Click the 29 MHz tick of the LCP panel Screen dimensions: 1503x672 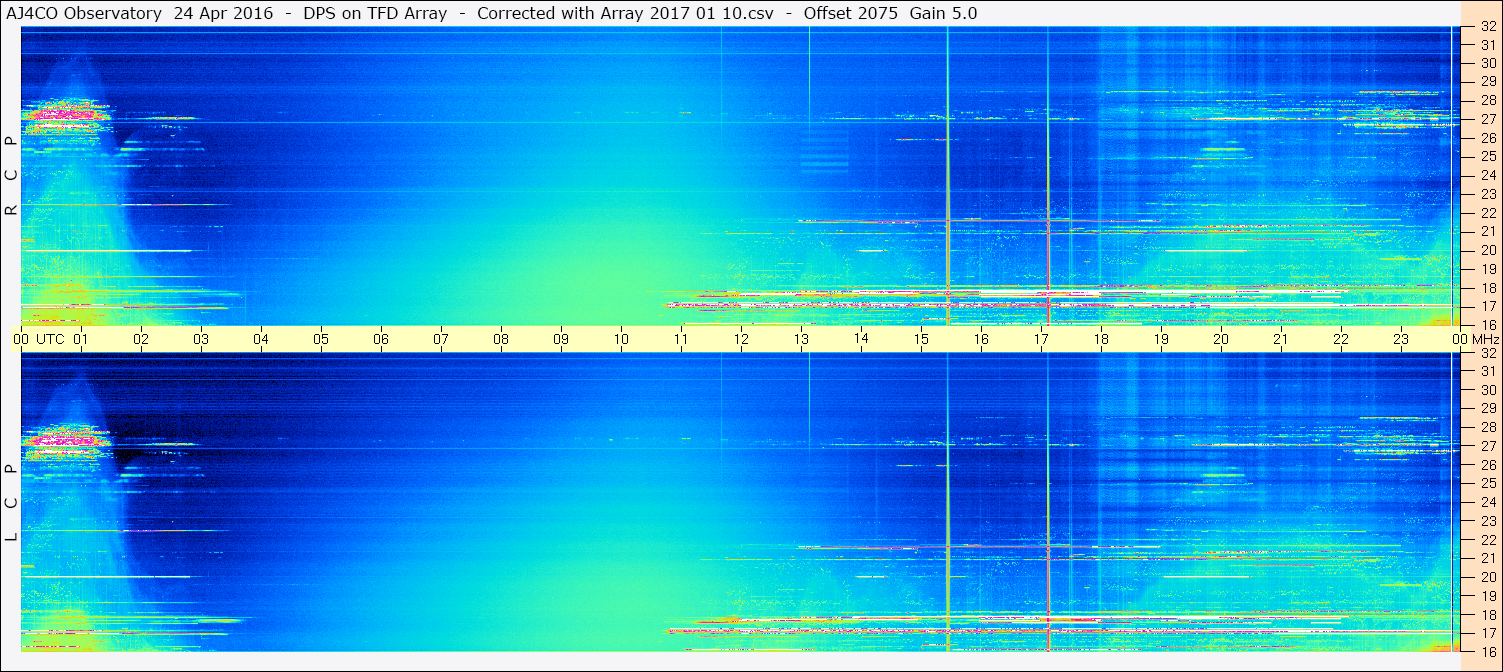point(1487,408)
